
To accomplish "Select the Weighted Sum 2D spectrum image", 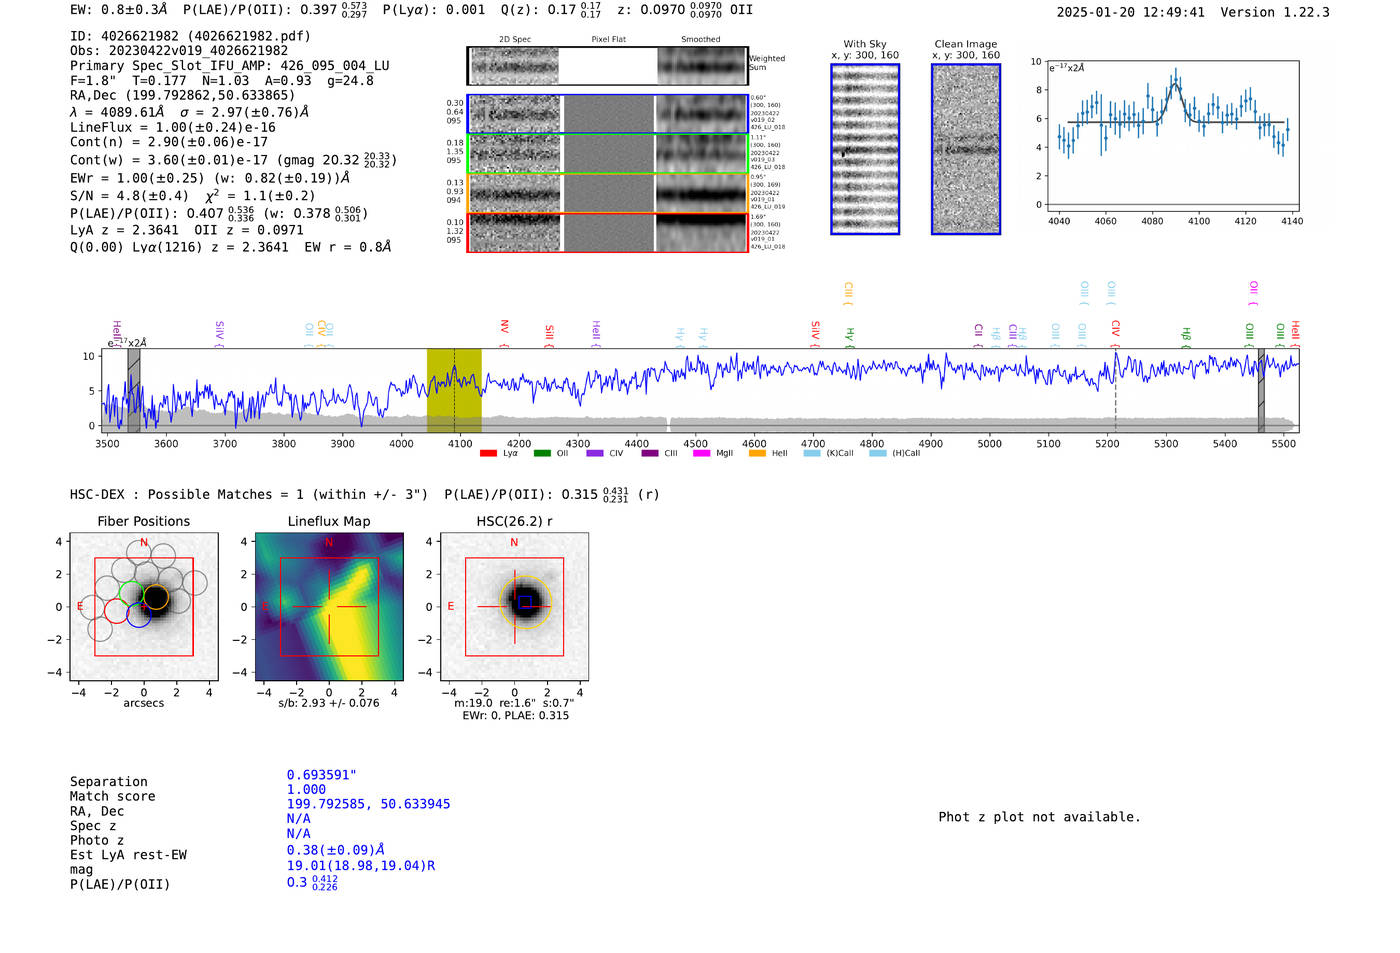I will (x=515, y=66).
